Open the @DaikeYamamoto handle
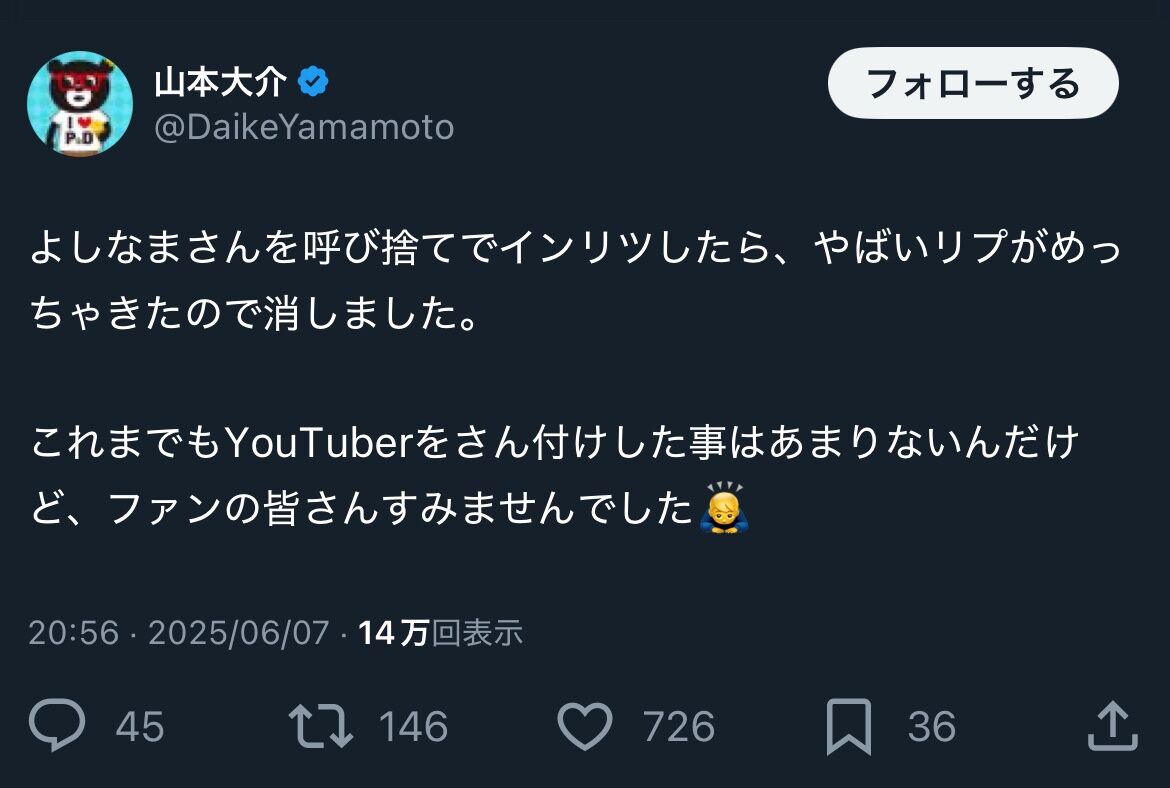This screenshot has width=1170, height=788. 304,128
